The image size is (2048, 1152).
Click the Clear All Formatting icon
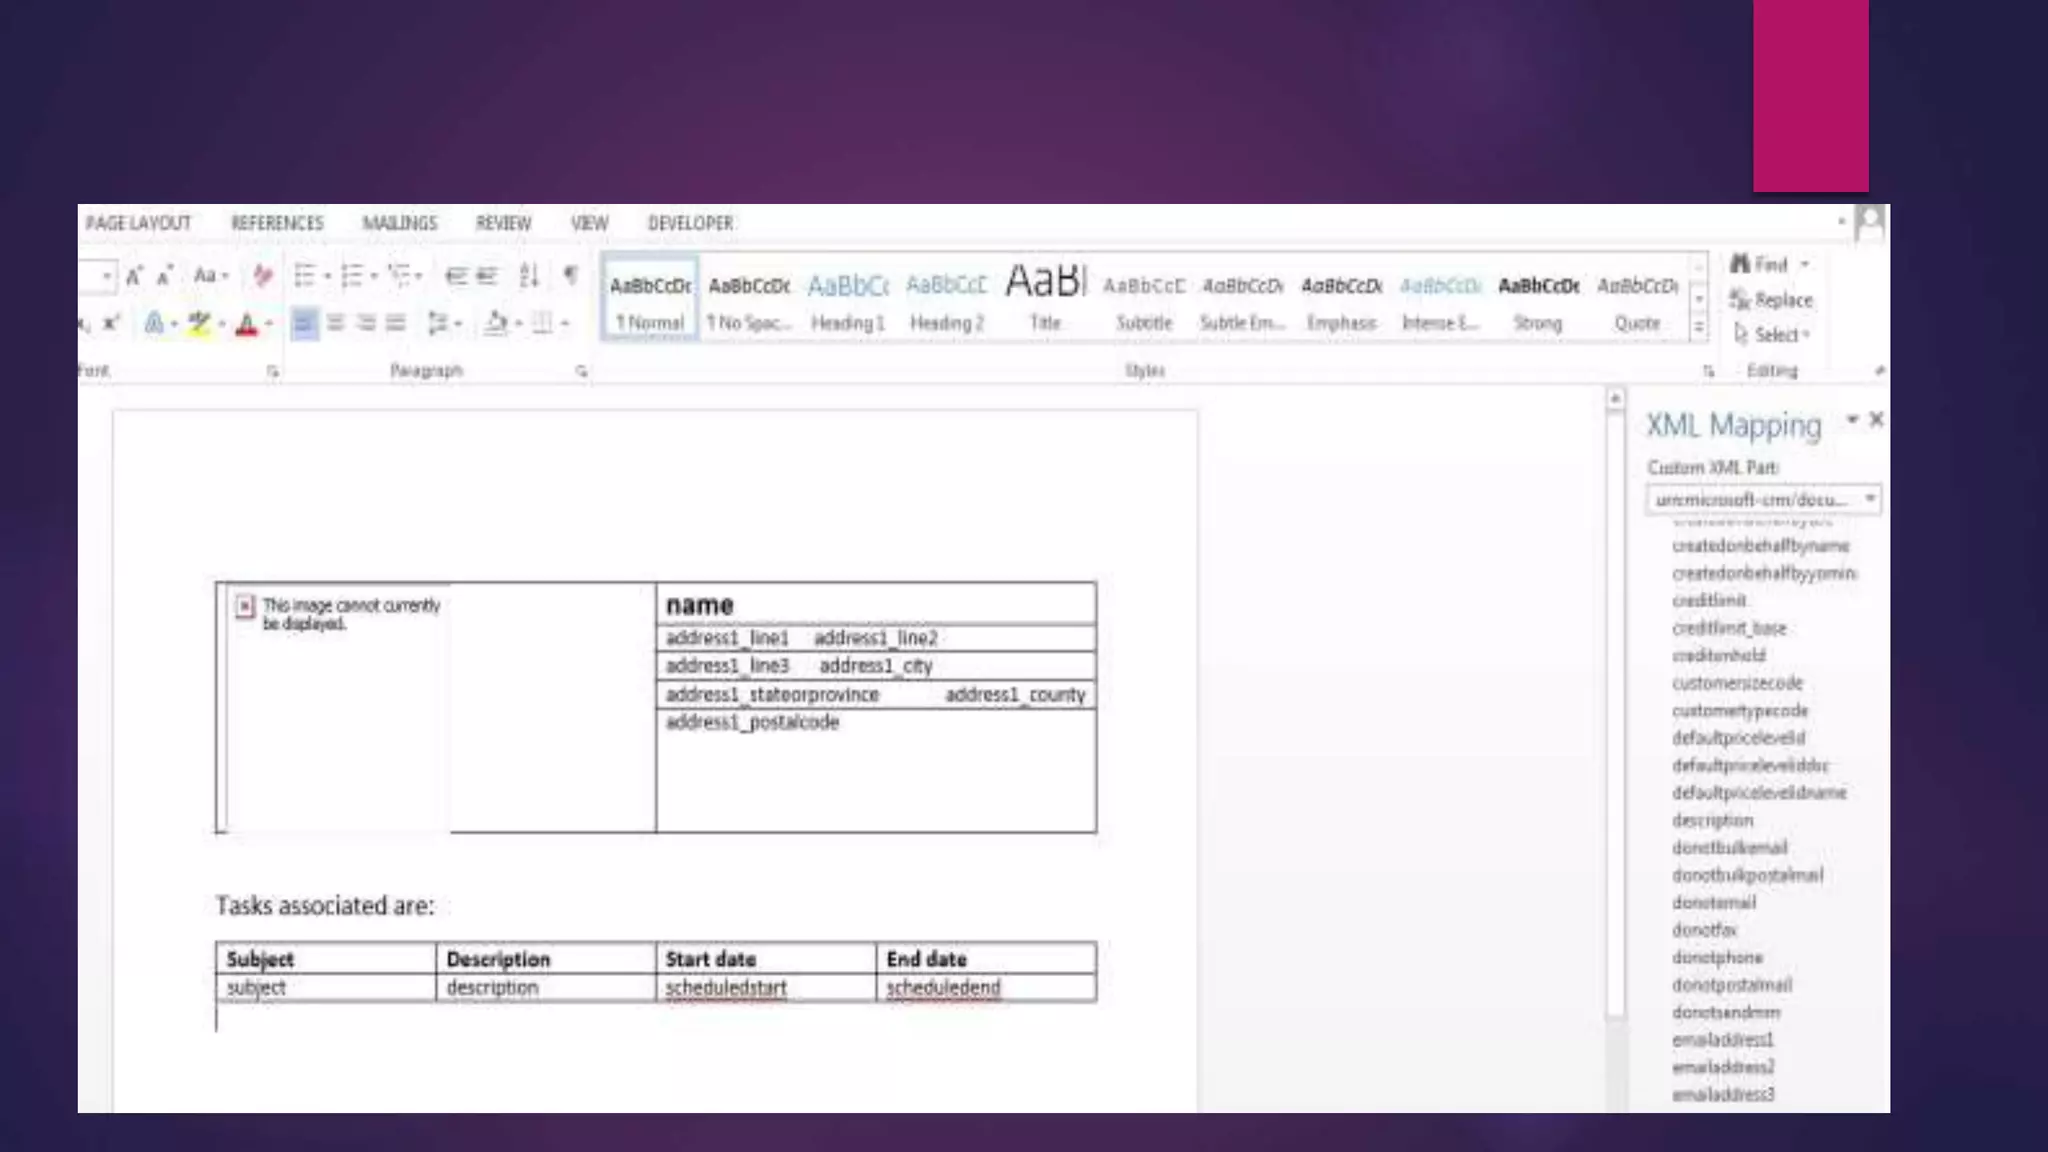tap(262, 275)
